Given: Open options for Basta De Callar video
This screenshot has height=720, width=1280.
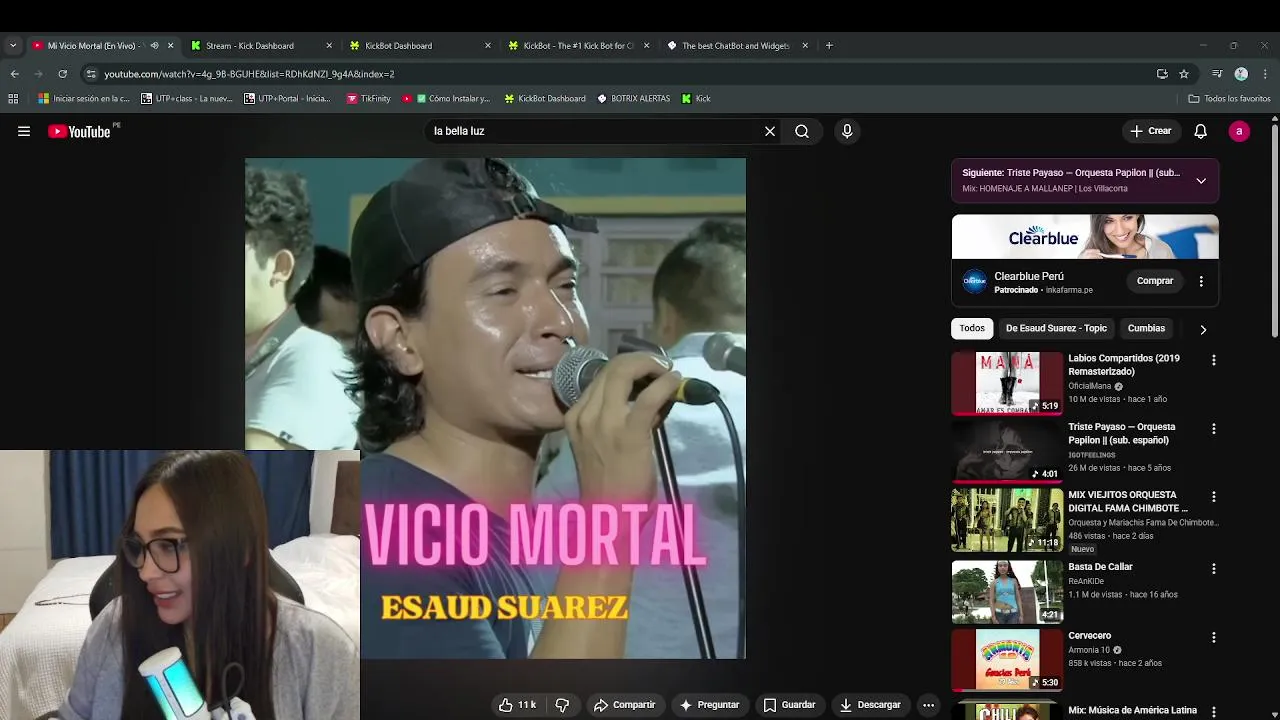Looking at the screenshot, I should (1214, 569).
